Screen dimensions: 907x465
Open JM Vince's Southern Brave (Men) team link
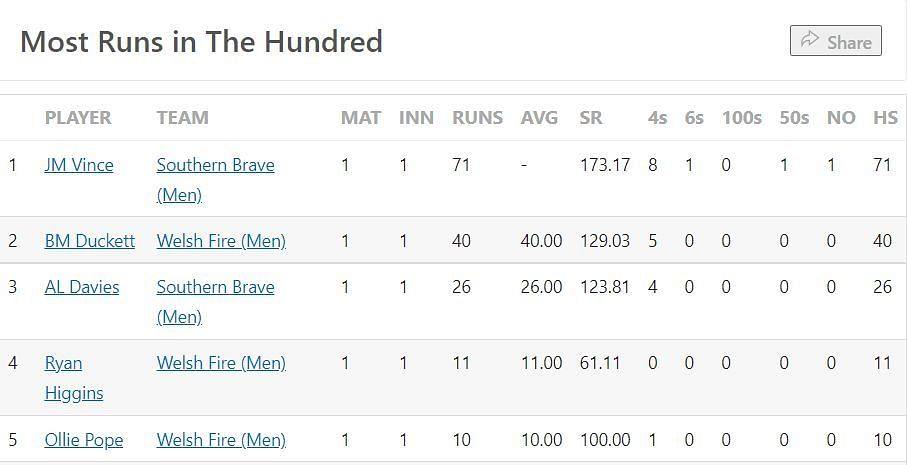coord(215,179)
